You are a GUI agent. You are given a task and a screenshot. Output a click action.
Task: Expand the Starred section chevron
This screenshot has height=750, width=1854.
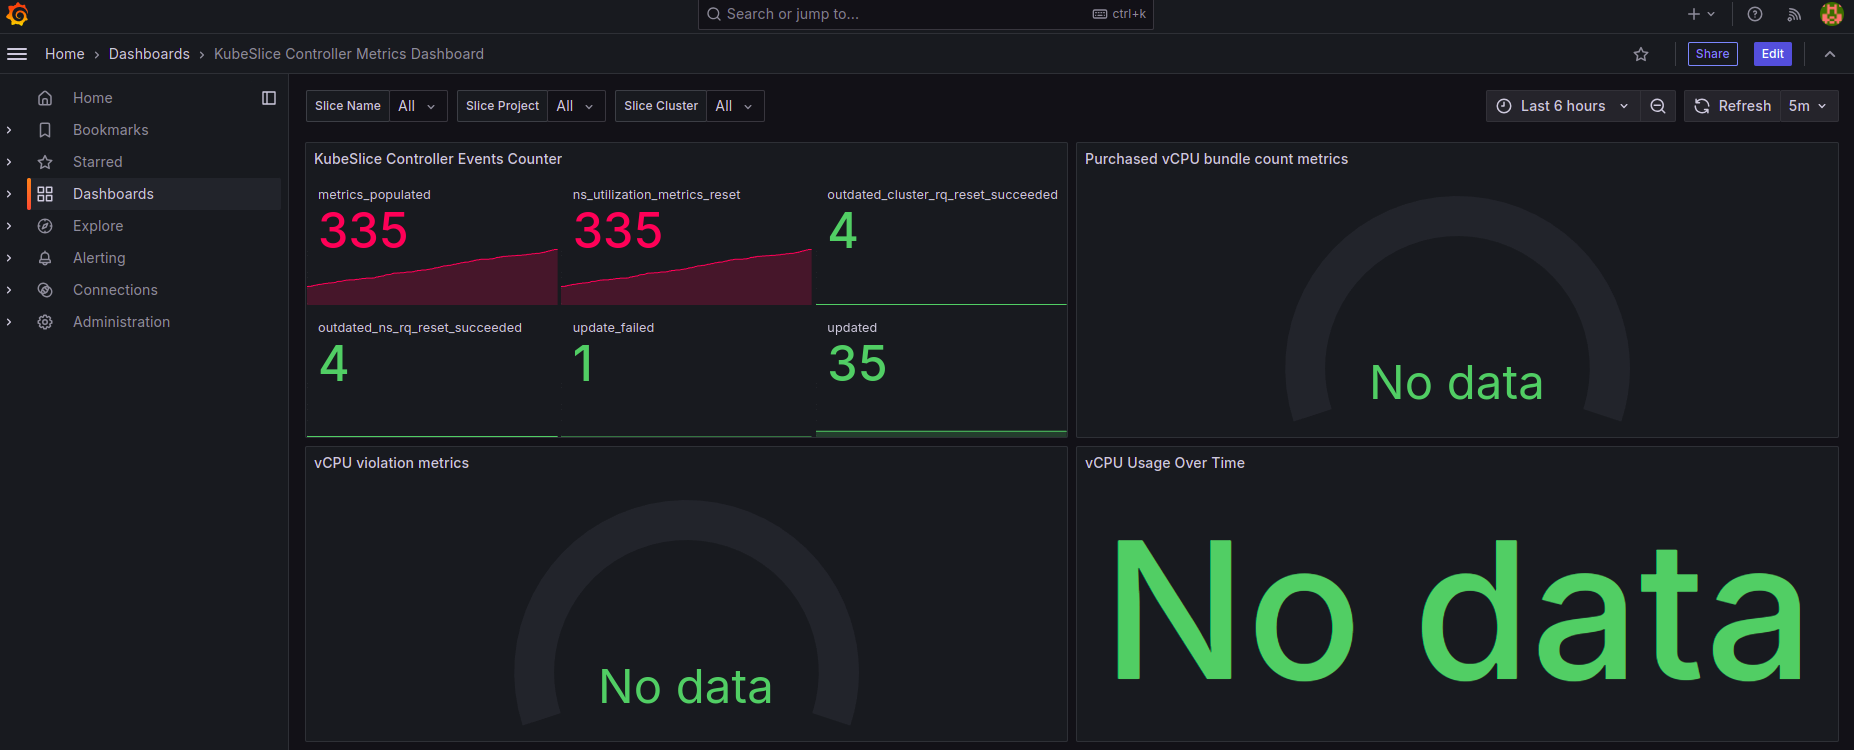pyautogui.click(x=9, y=162)
